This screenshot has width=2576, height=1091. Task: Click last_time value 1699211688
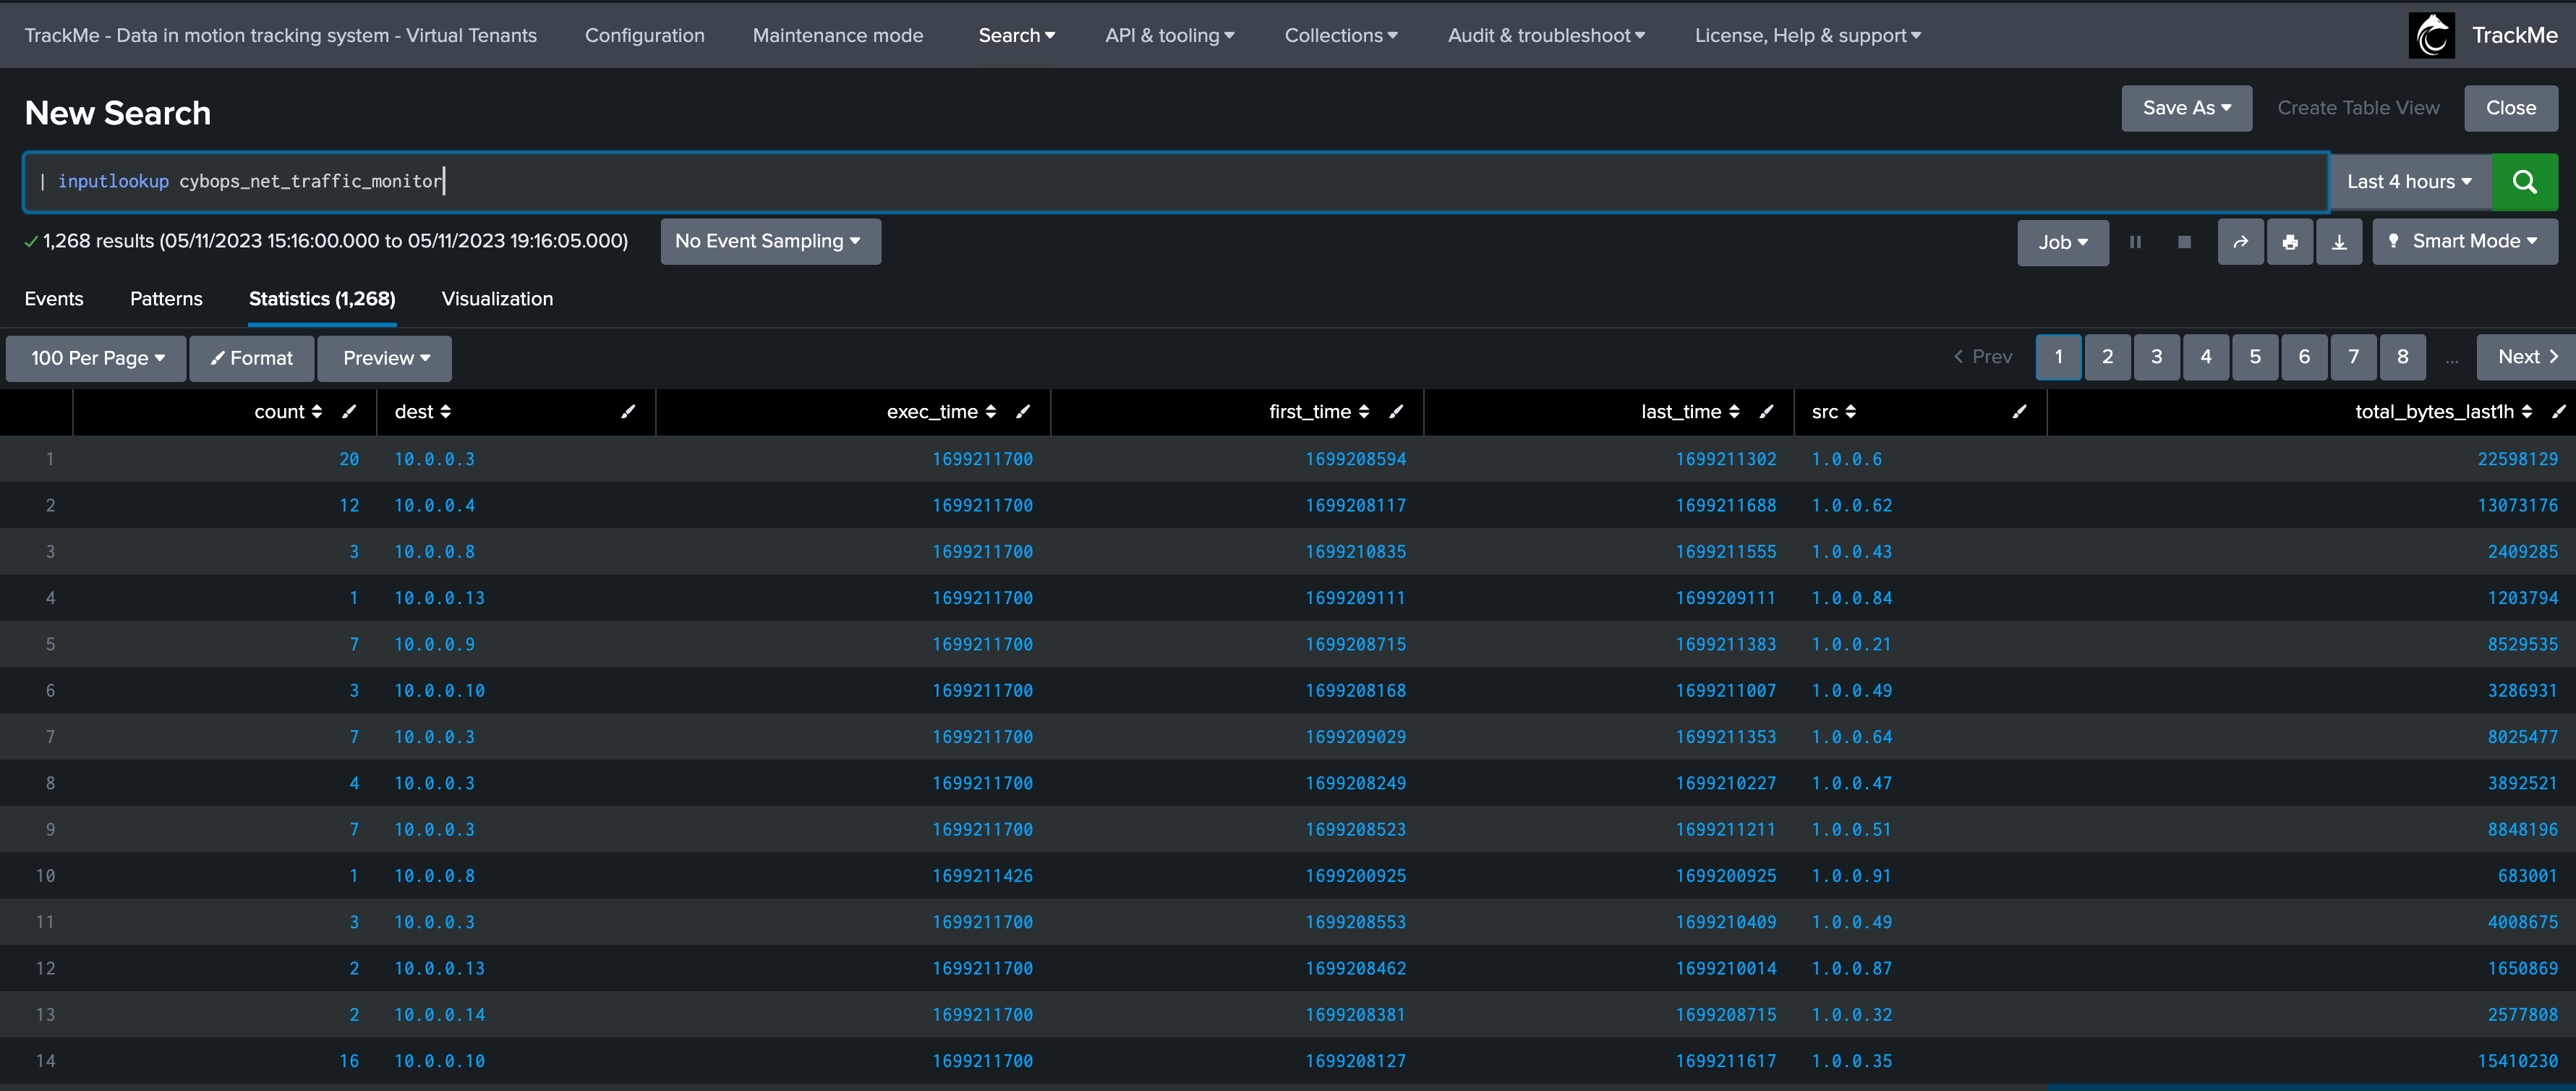tap(1726, 505)
